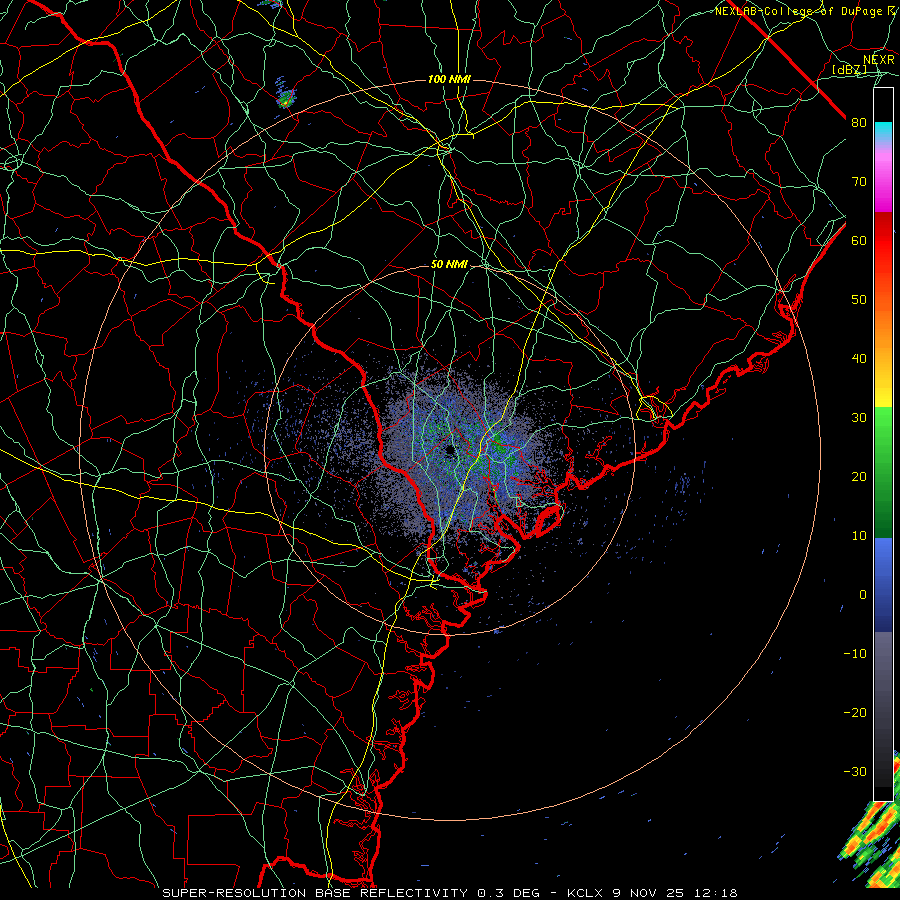Click the 40 value on the dBZ scale
This screenshot has width=900, height=900.
point(859,359)
